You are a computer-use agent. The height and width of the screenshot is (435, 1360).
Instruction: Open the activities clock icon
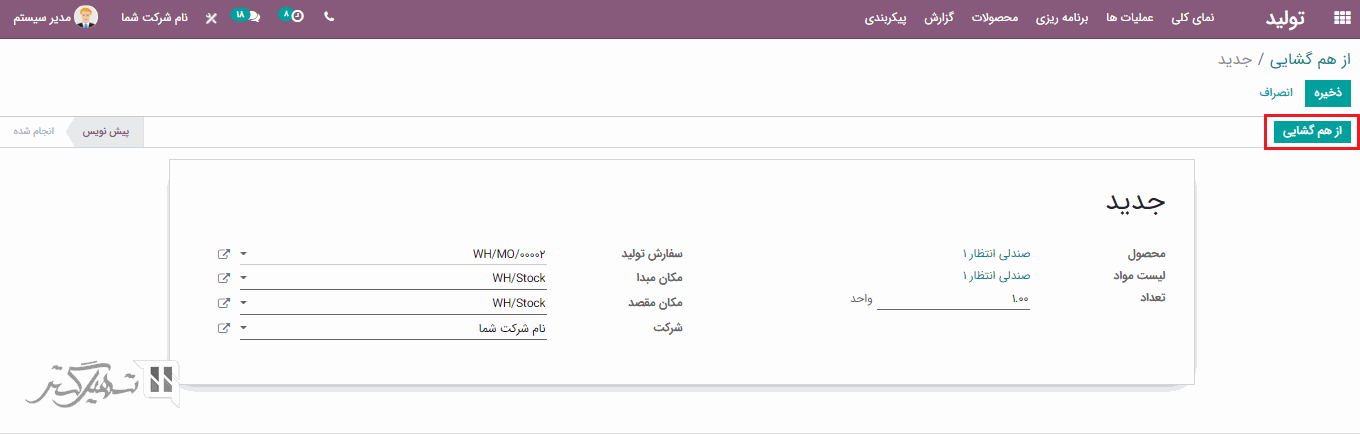[x=295, y=17]
